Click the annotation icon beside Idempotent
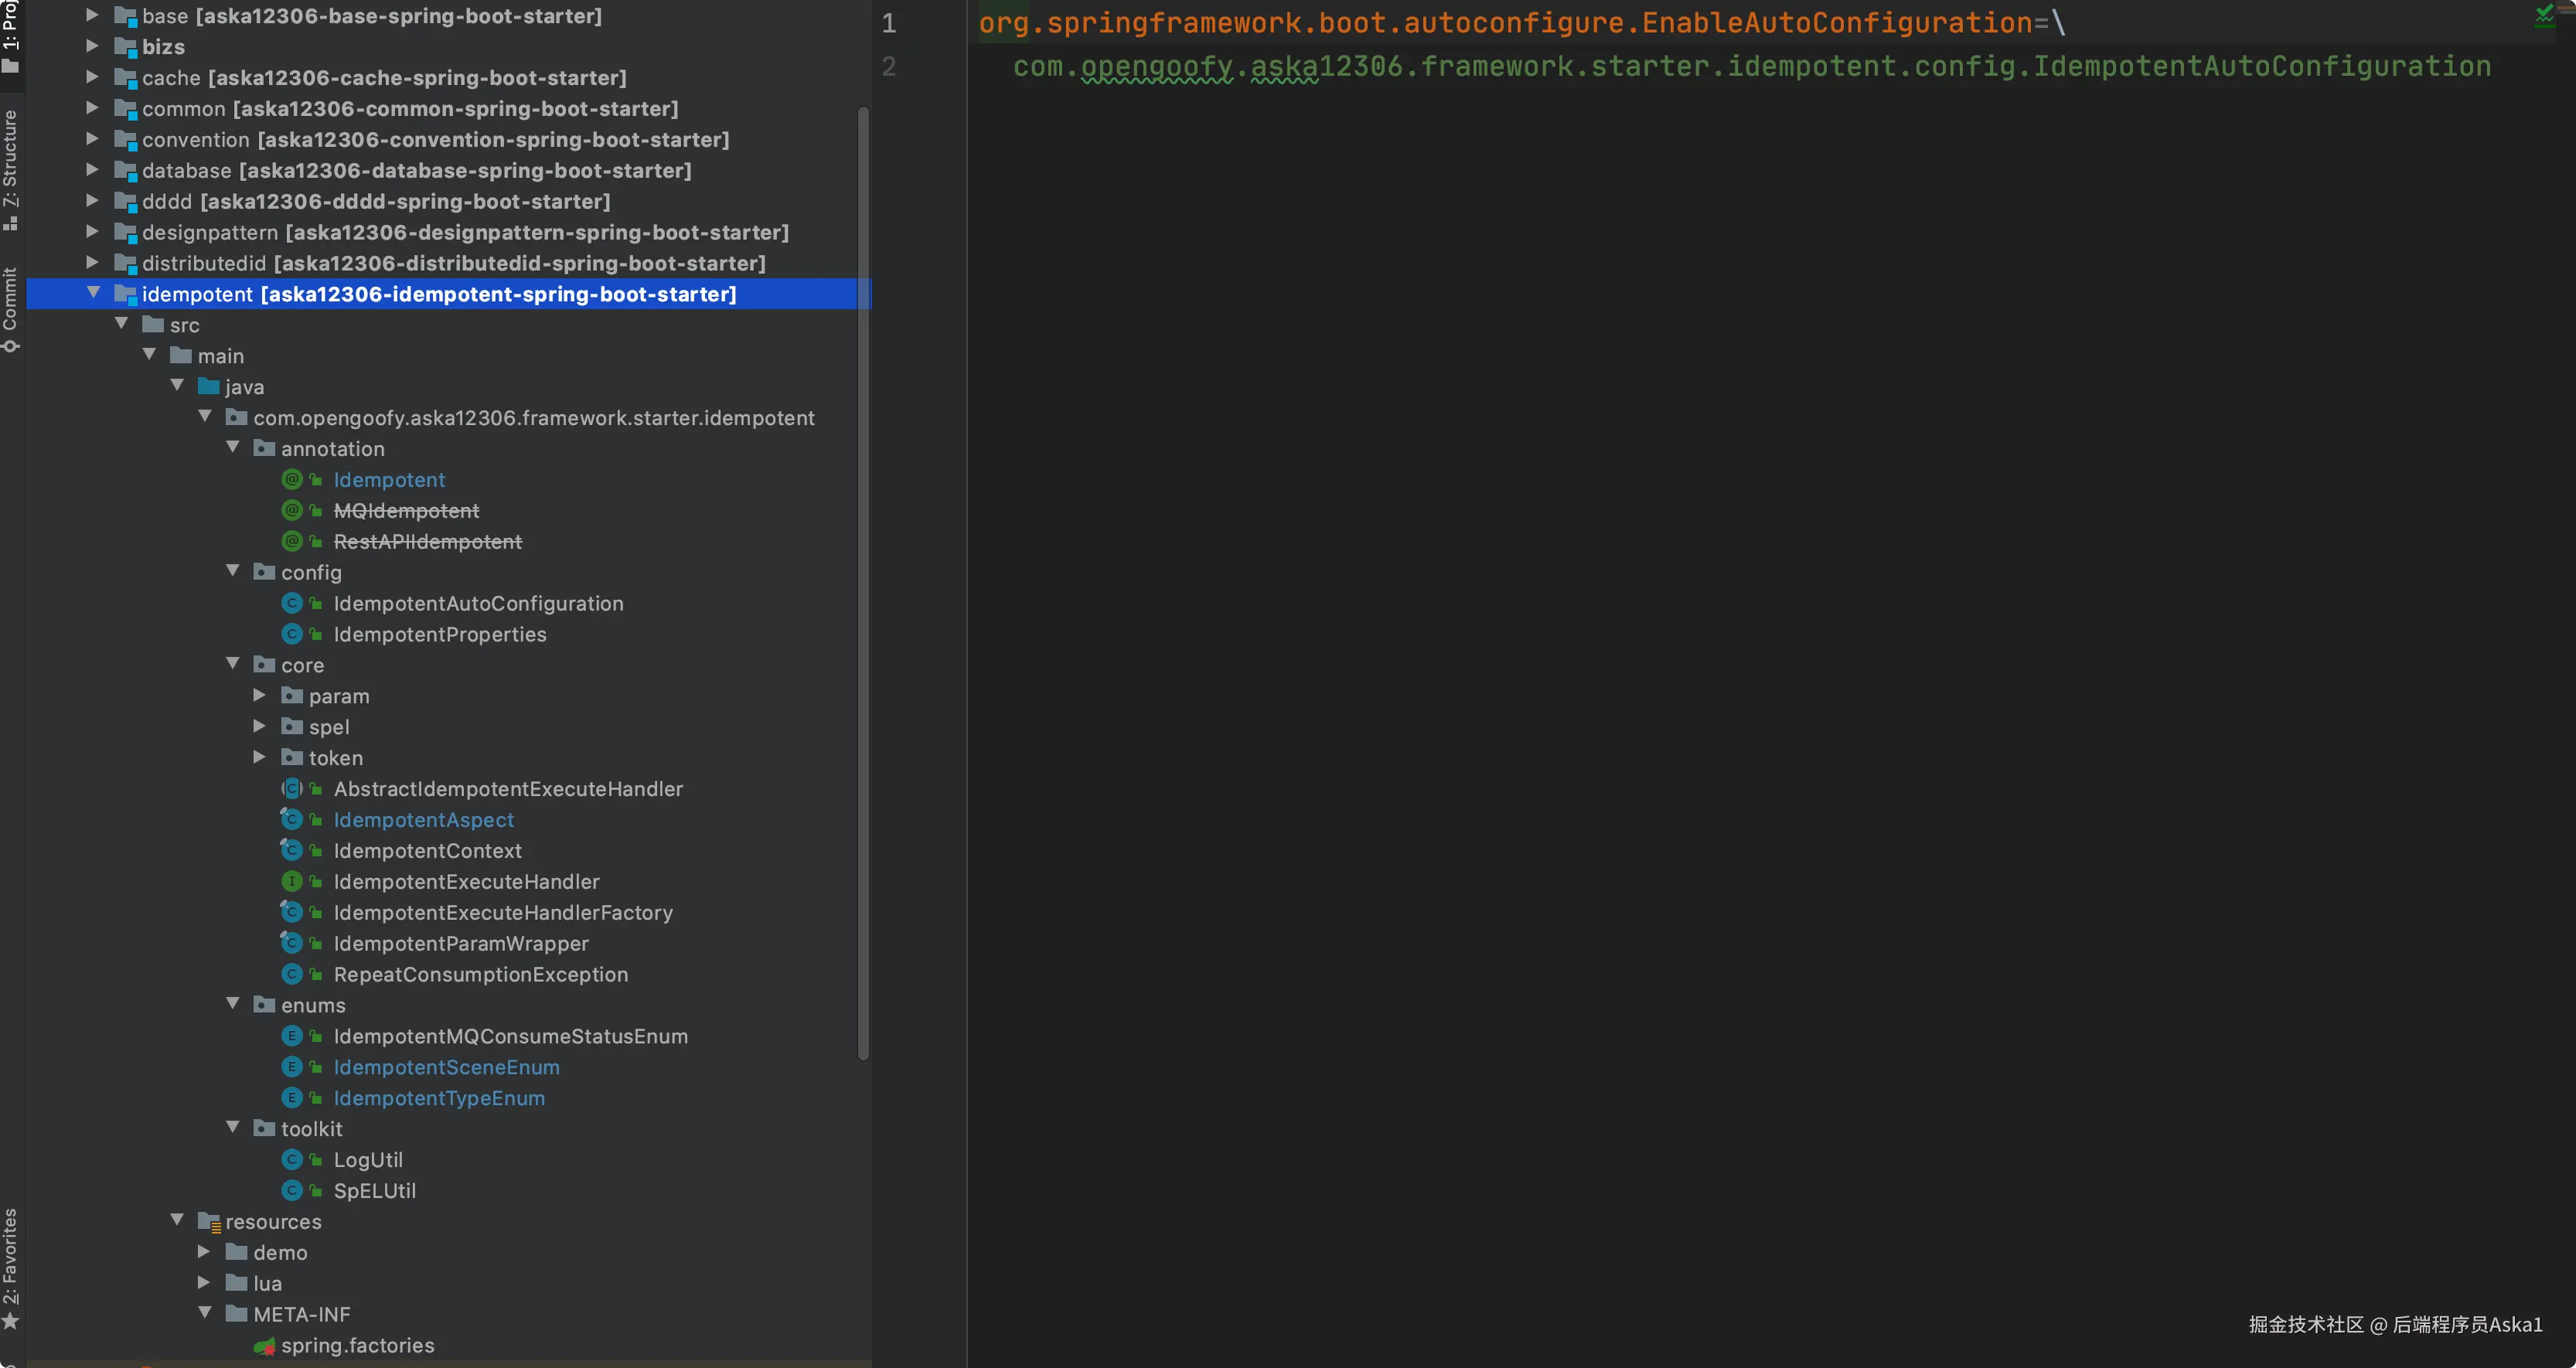2576x1368 pixels. 292,480
